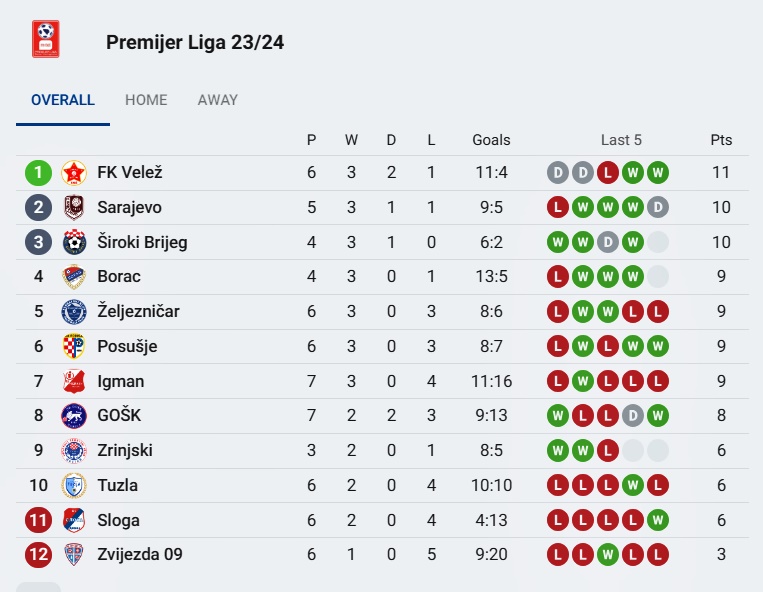Click the Tuzla club crest

[x=74, y=486]
